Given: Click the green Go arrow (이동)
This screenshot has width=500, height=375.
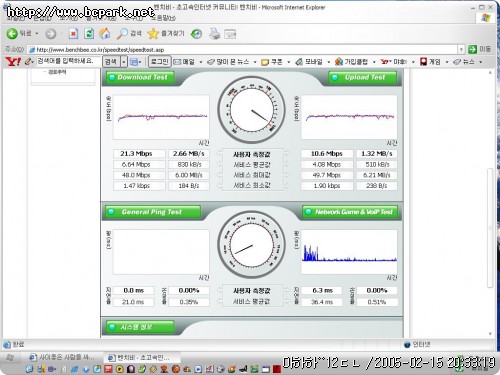Looking at the screenshot, I should [472, 49].
